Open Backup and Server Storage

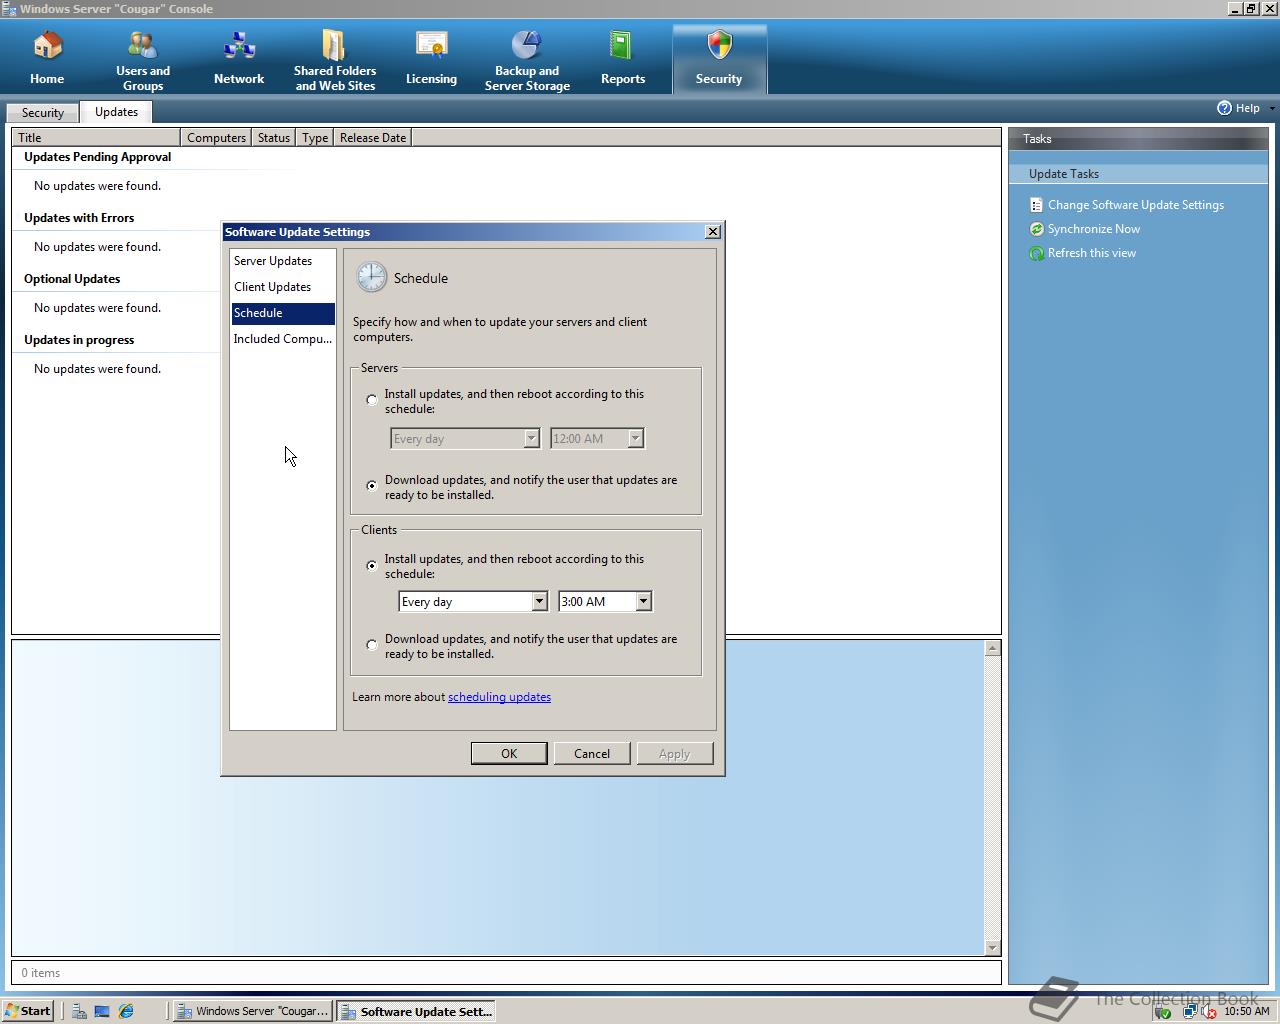coord(527,60)
